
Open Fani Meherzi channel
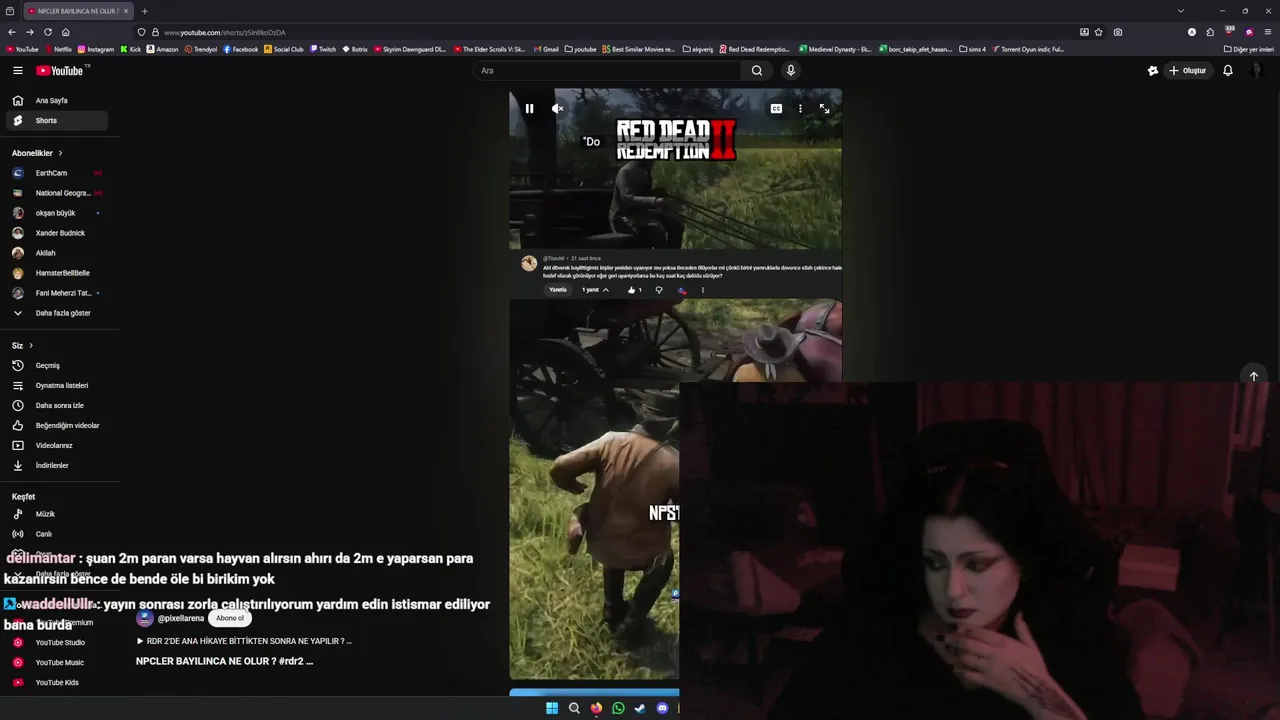56,293
